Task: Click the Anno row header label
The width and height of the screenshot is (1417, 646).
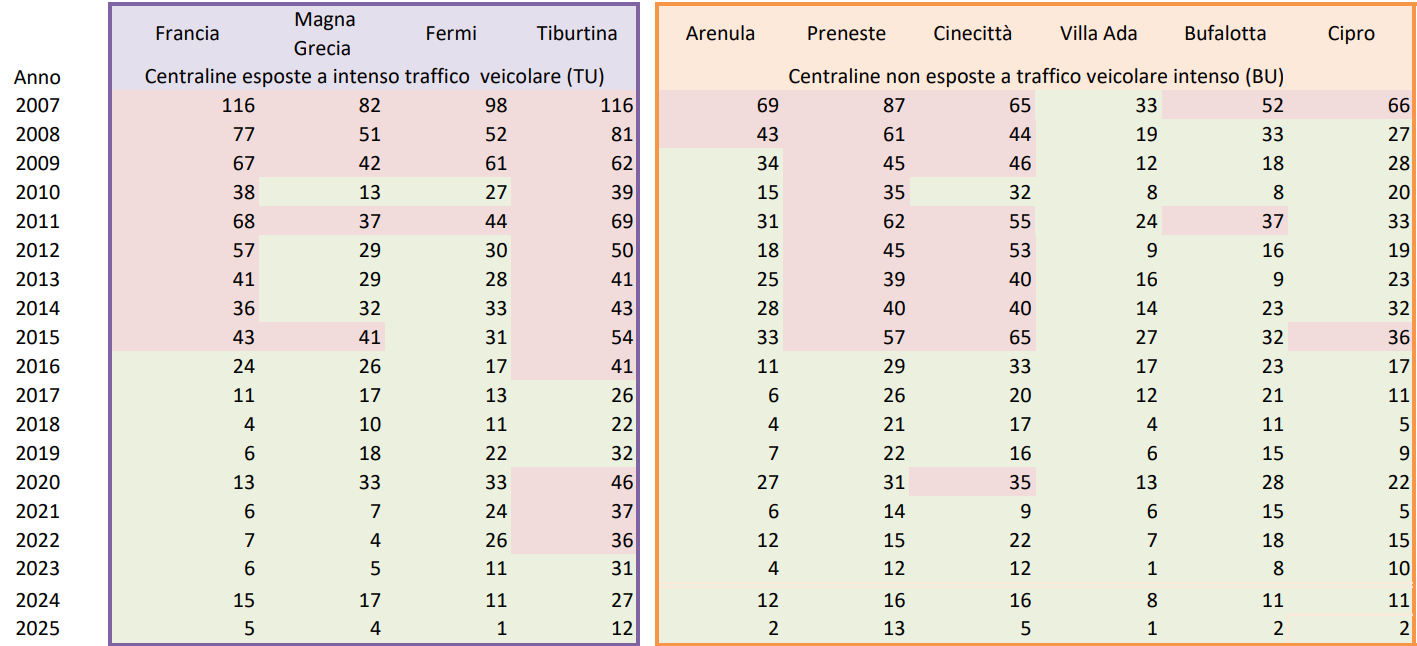Action: point(37,77)
